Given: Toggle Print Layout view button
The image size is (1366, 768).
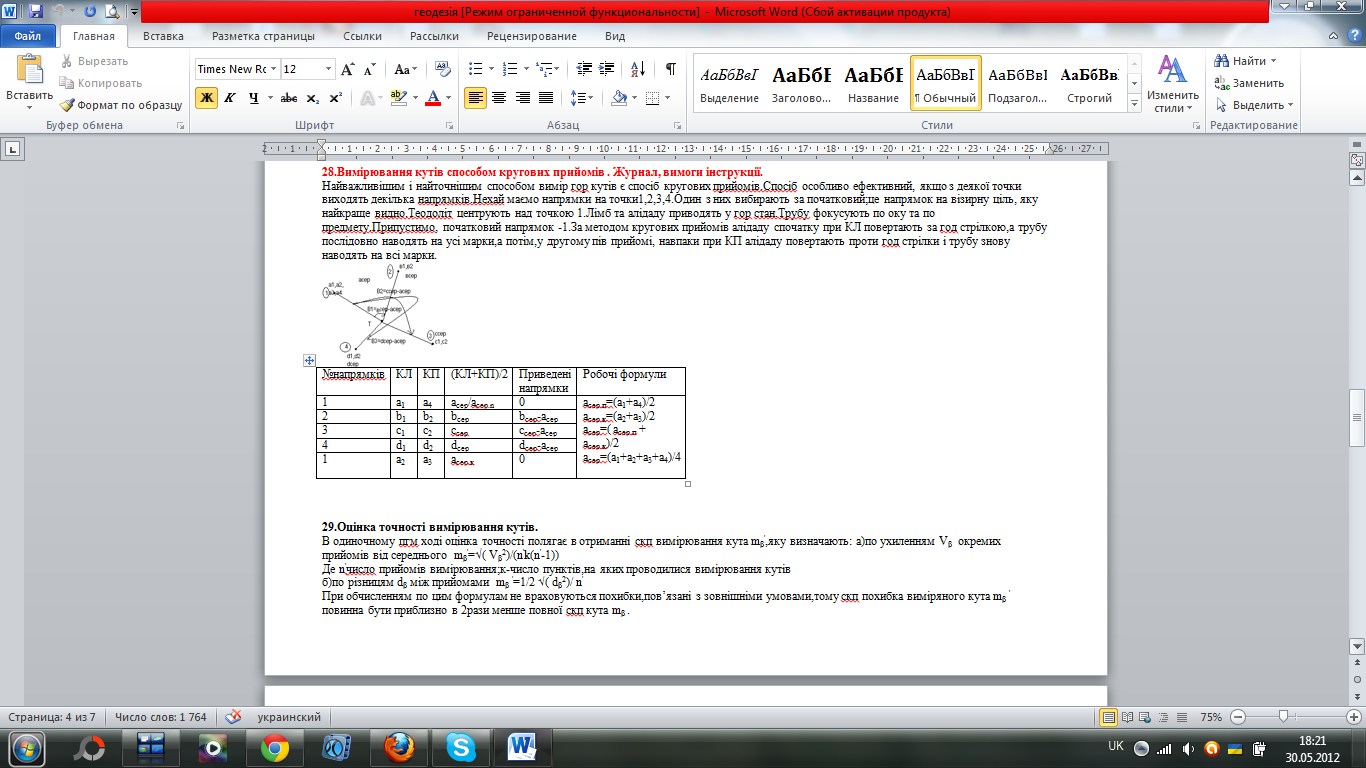Looking at the screenshot, I should click(x=1108, y=717).
